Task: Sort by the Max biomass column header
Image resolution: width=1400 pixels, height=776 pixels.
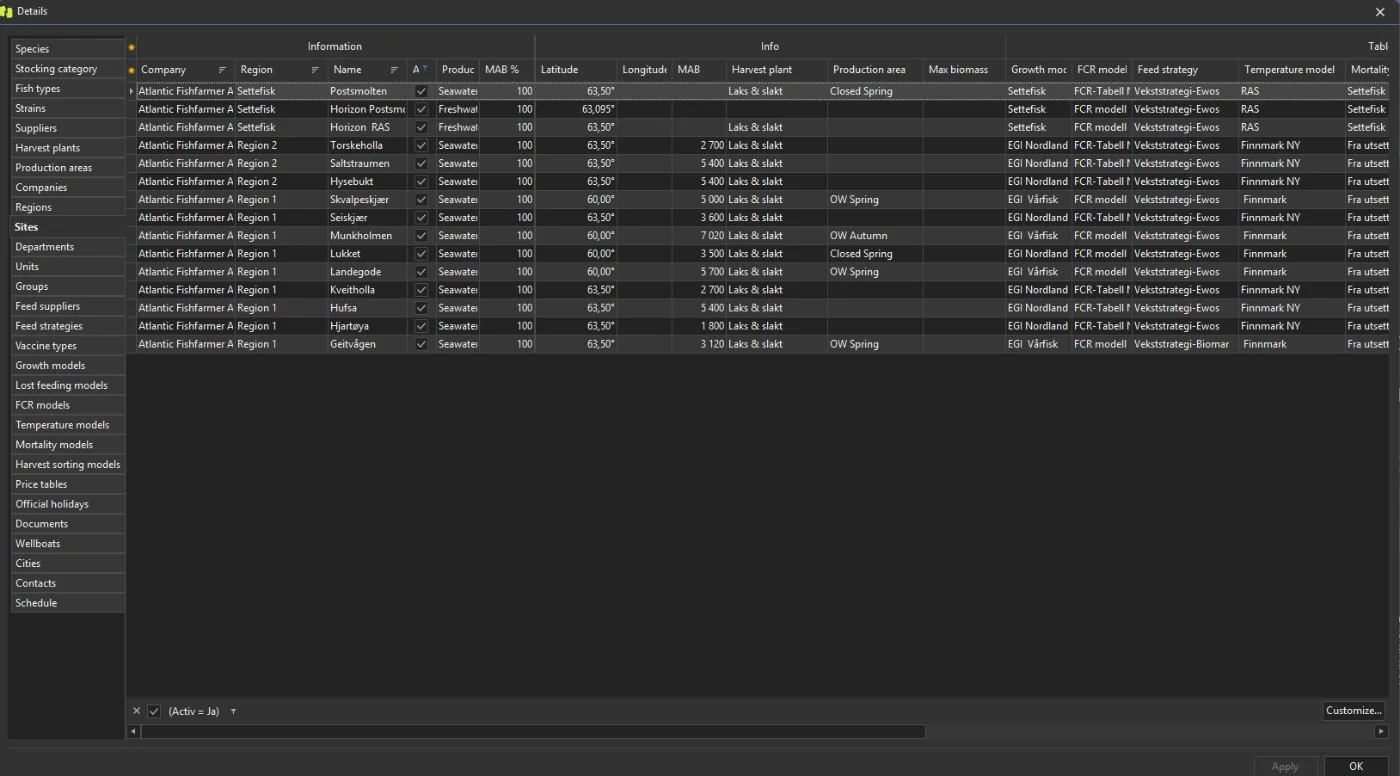Action: pyautogui.click(x=964, y=70)
